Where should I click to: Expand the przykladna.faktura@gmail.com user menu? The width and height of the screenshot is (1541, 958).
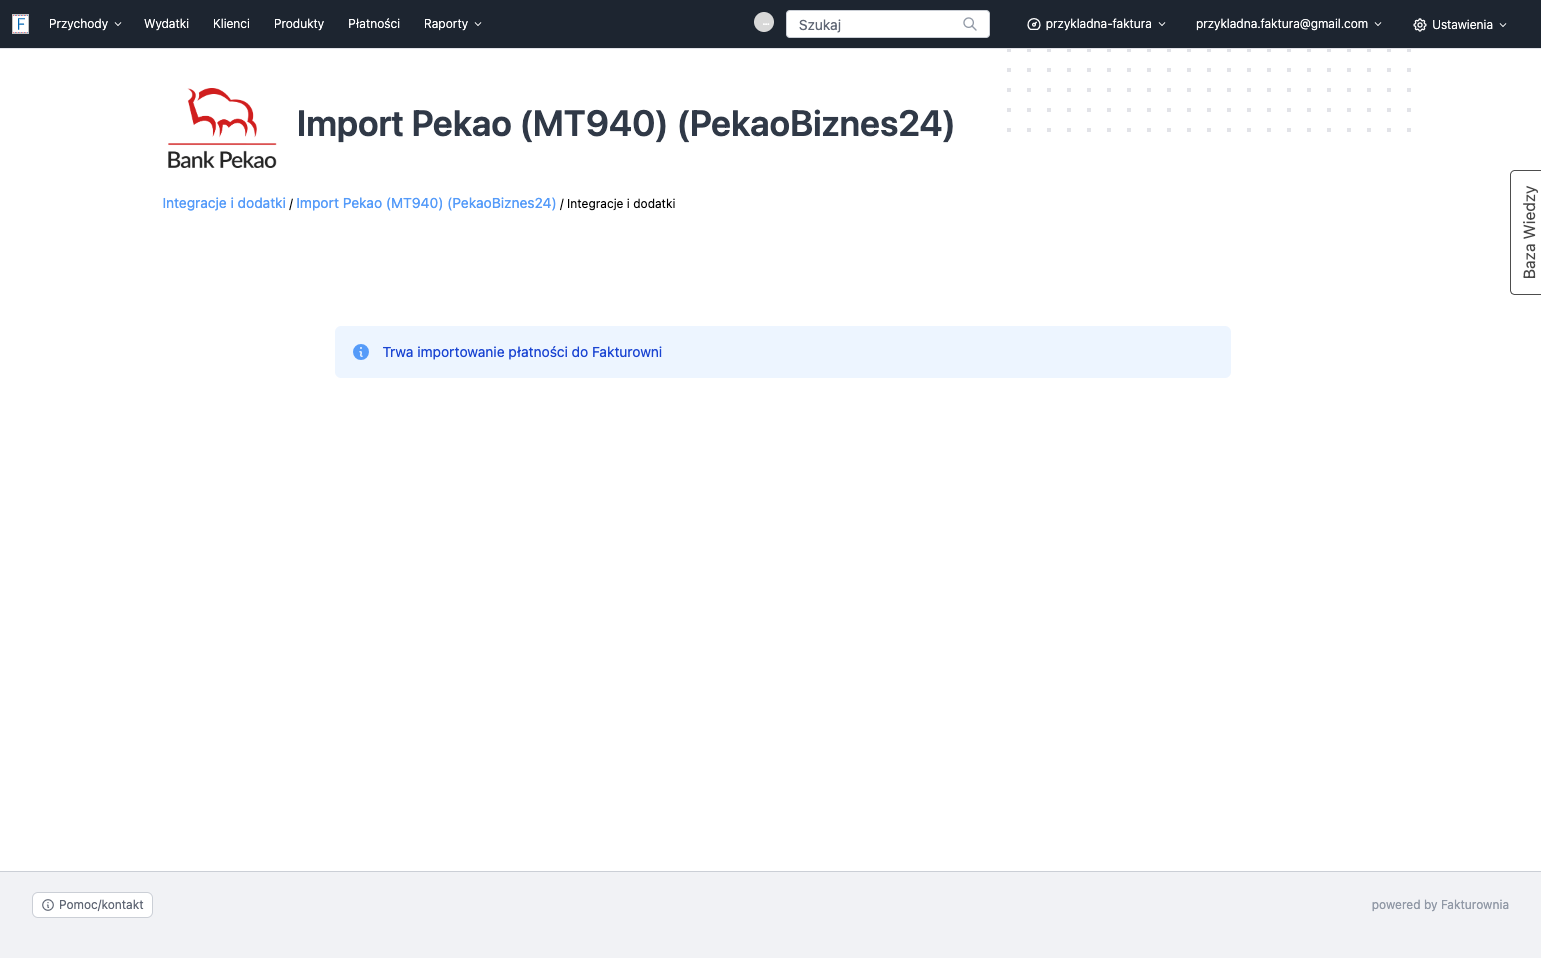[x=1288, y=24]
